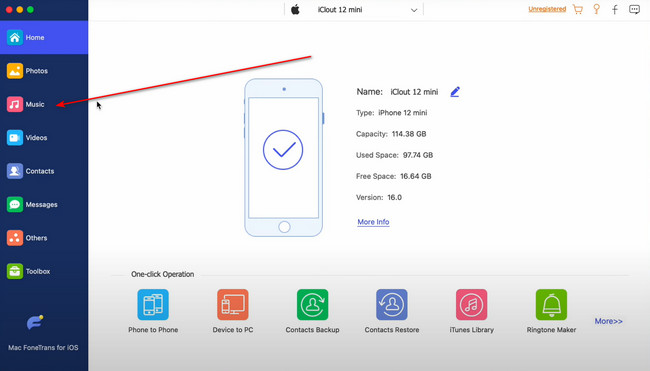This screenshot has width=650, height=371.
Task: Launch Device to PC transfer
Action: 233,311
